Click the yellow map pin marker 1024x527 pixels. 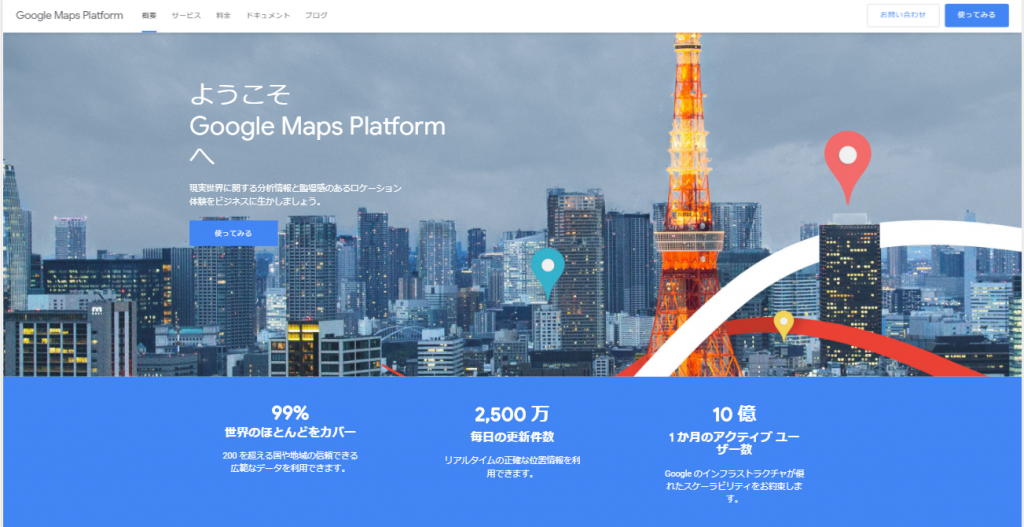coord(783,325)
